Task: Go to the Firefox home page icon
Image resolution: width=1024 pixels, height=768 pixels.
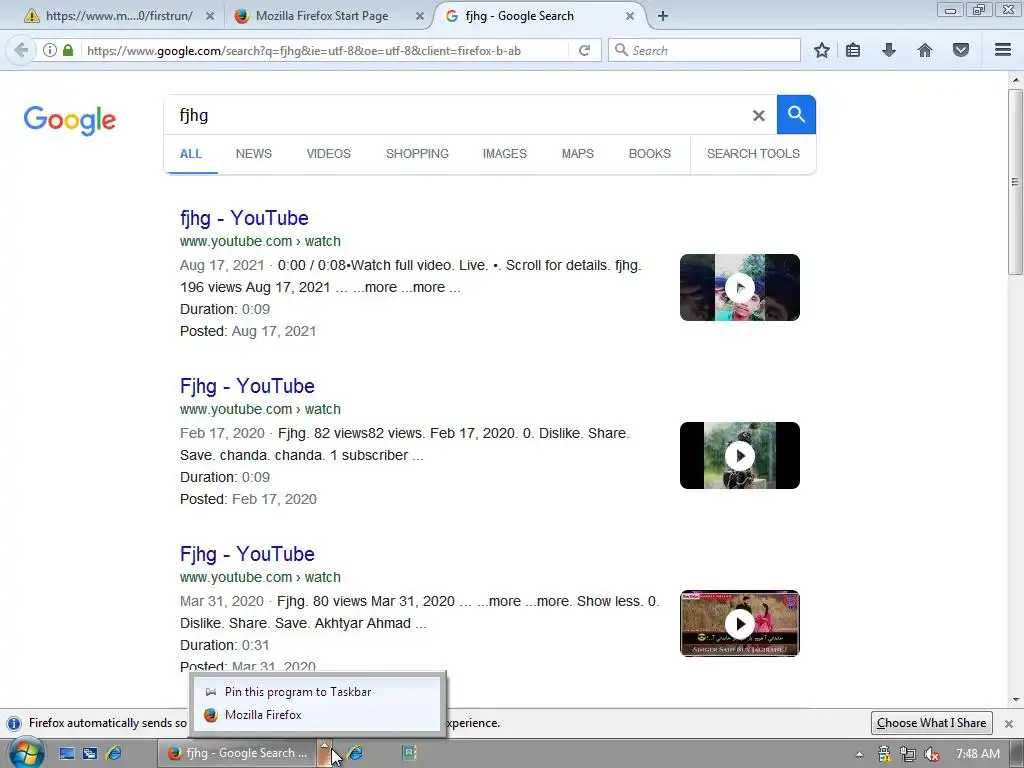Action: [x=925, y=50]
